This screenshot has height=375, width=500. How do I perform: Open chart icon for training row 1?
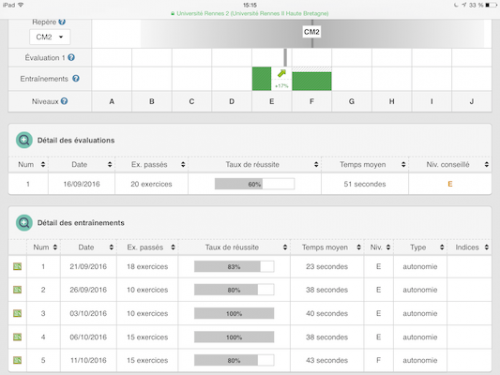[x=17, y=266]
